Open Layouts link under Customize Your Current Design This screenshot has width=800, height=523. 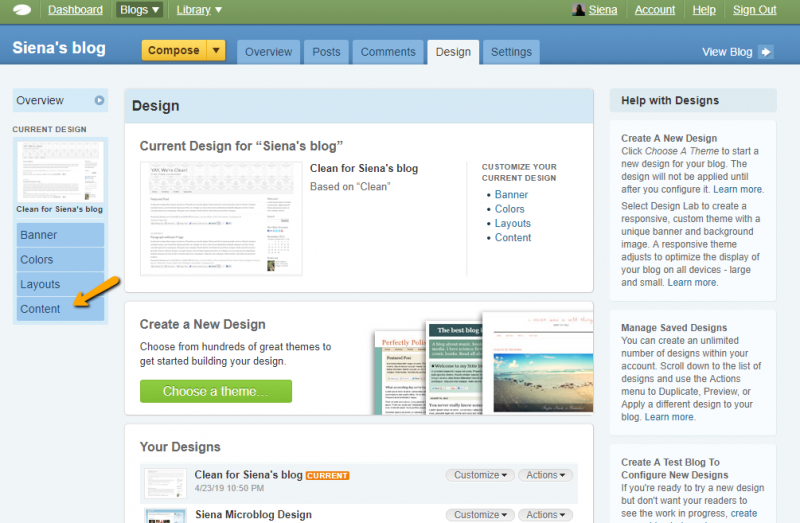click(x=513, y=223)
